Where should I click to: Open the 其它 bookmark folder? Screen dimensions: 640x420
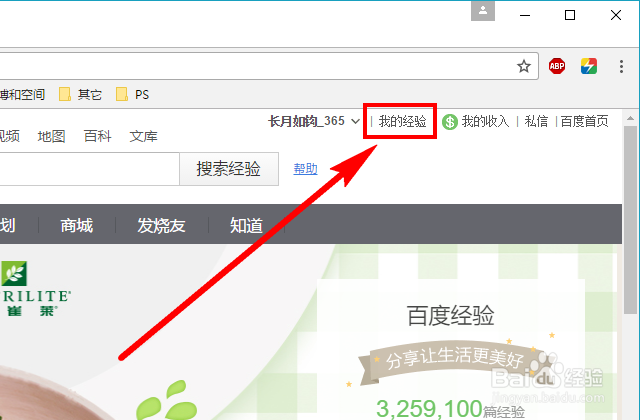[x=80, y=94]
